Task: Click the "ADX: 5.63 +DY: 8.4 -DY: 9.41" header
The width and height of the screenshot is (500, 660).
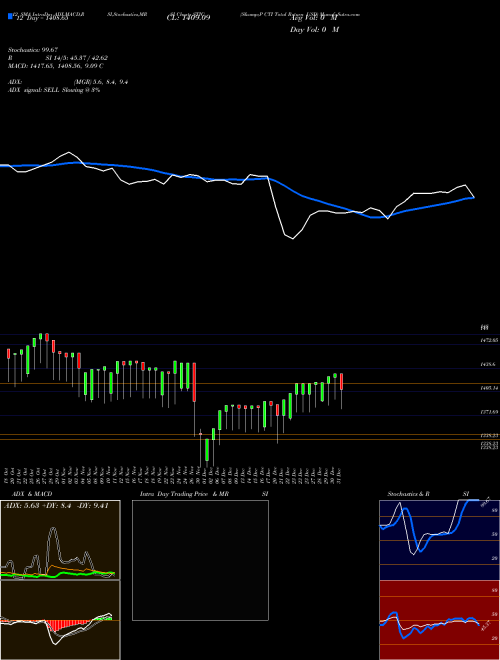Action: pos(56,505)
